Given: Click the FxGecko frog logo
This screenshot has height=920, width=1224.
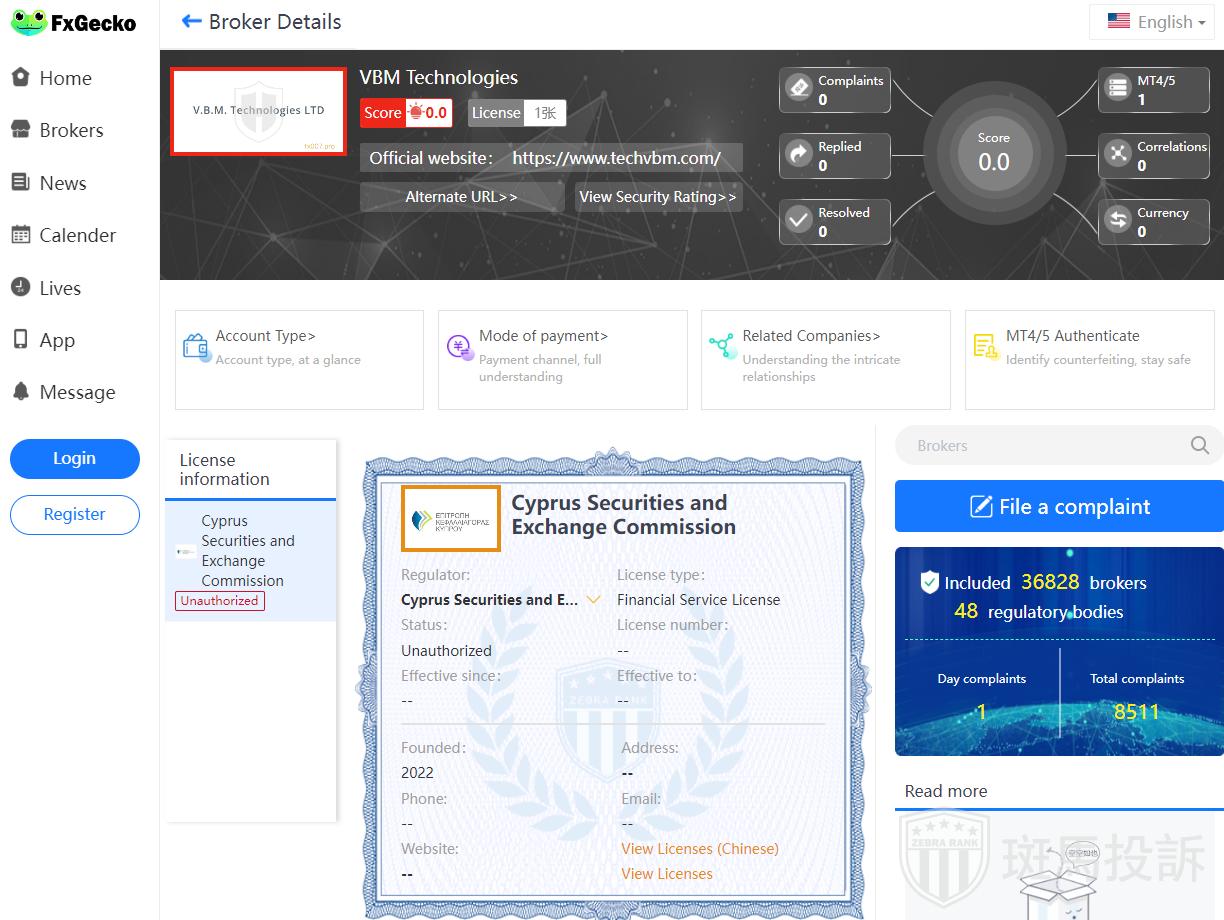Looking at the screenshot, I should [29, 22].
